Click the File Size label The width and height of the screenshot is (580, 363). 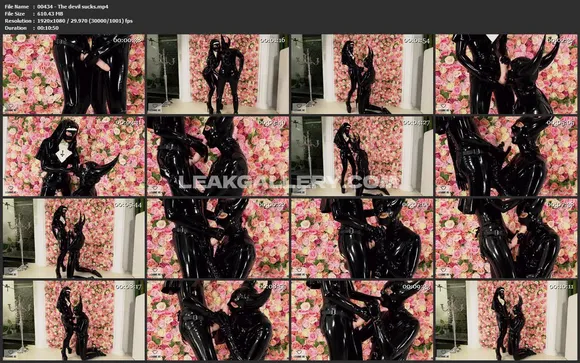(x=15, y=14)
